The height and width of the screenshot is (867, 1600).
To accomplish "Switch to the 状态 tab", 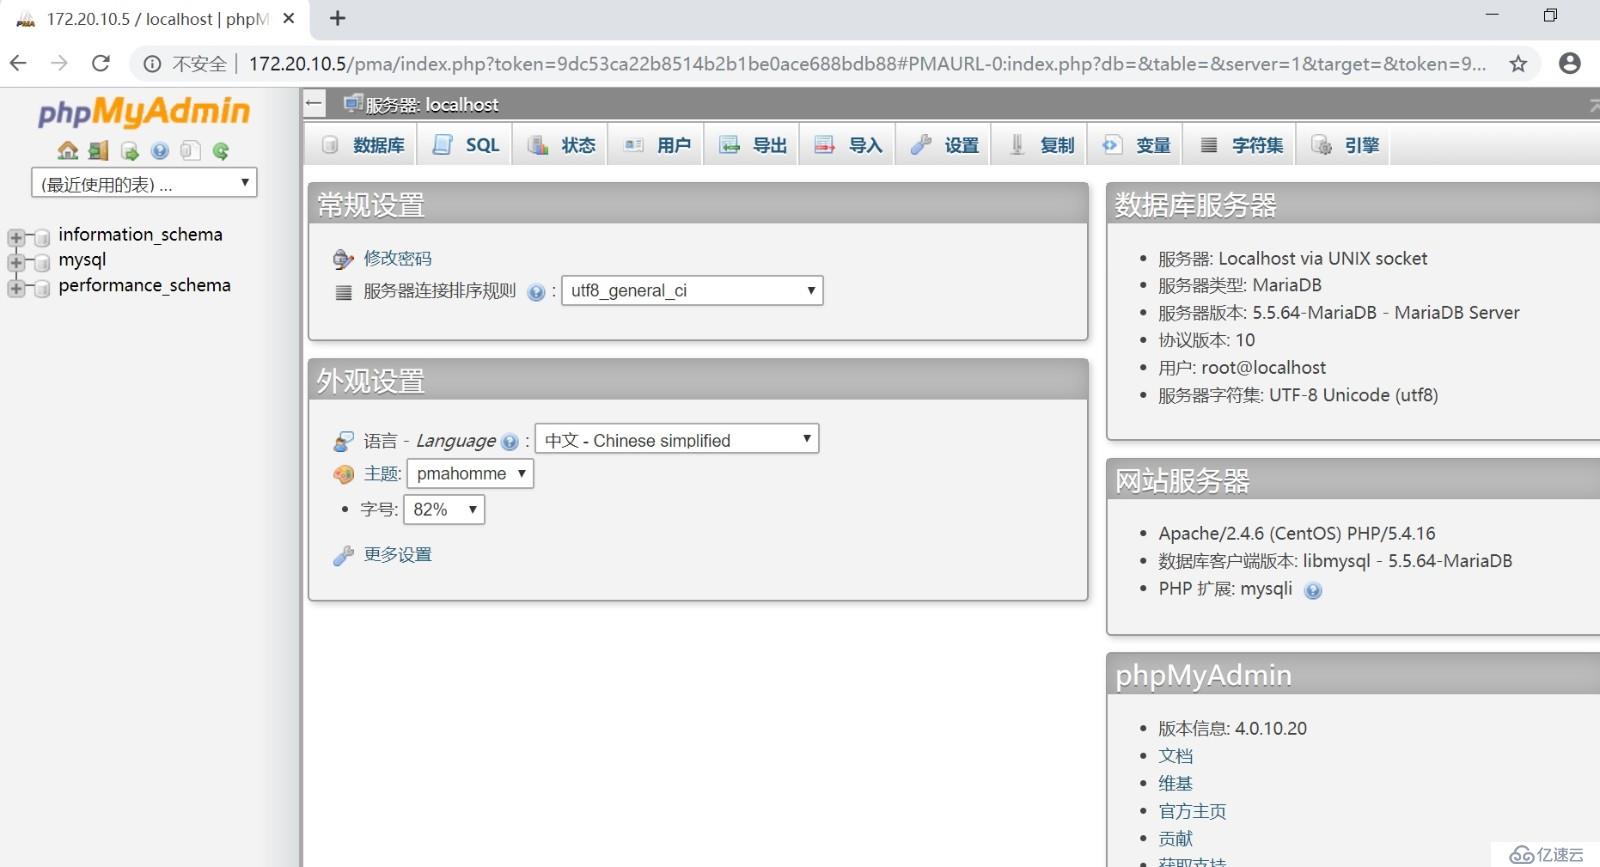I will tap(561, 146).
